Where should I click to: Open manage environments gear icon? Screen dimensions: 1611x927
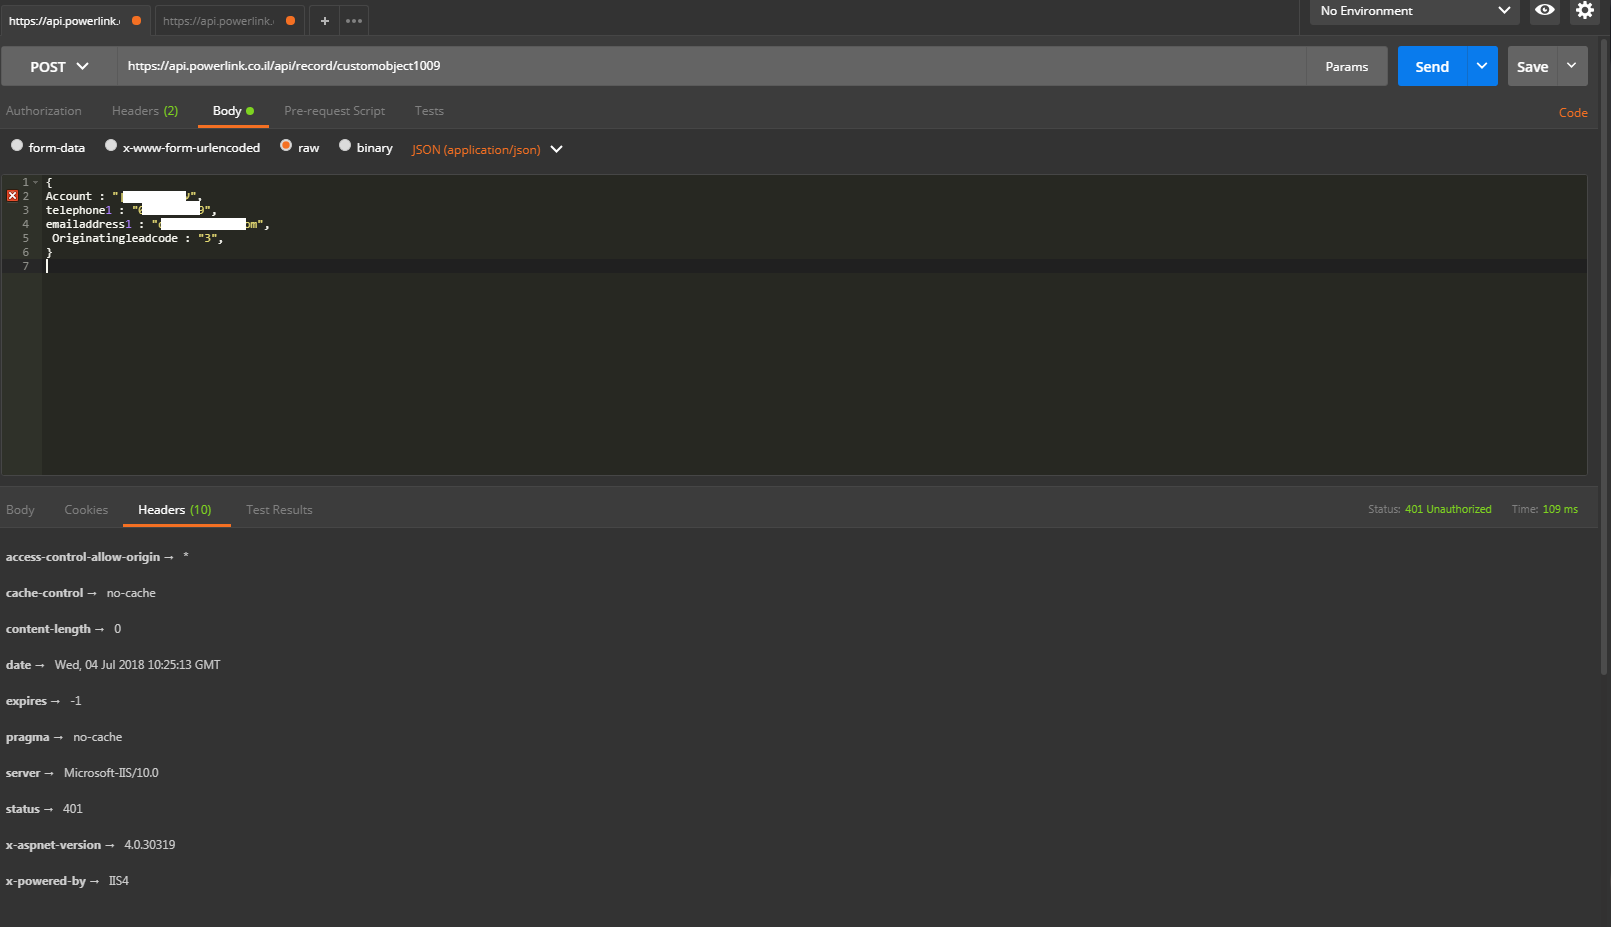1585,11
